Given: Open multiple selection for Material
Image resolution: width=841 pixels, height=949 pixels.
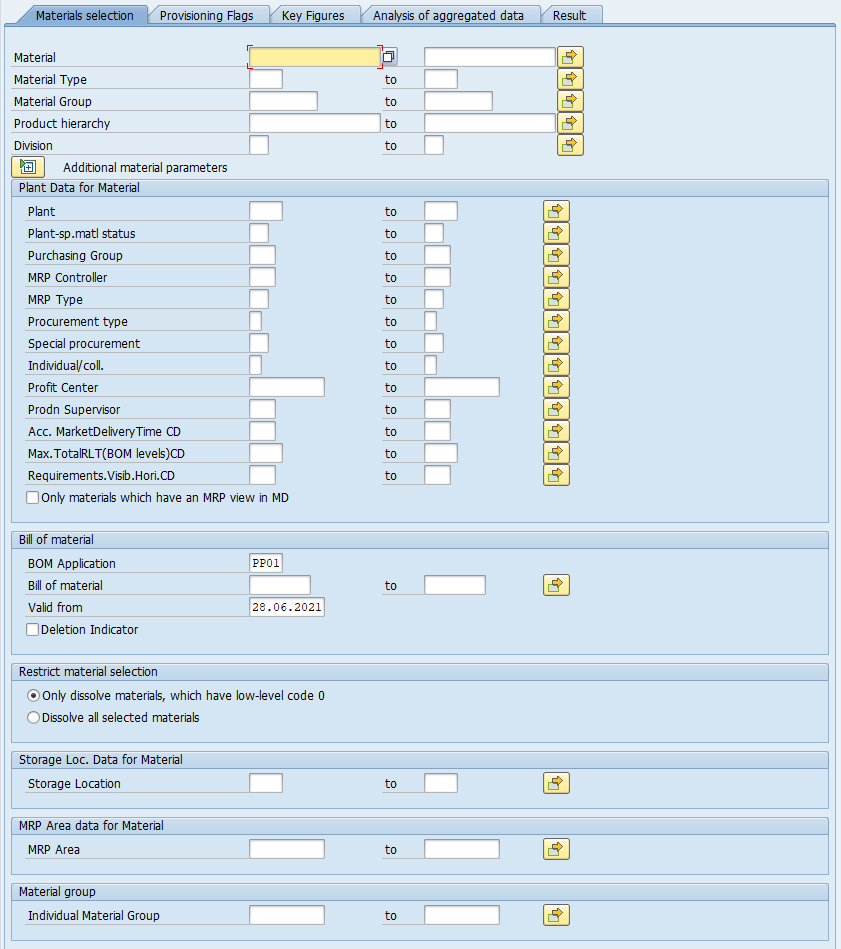Looking at the screenshot, I should click(570, 57).
